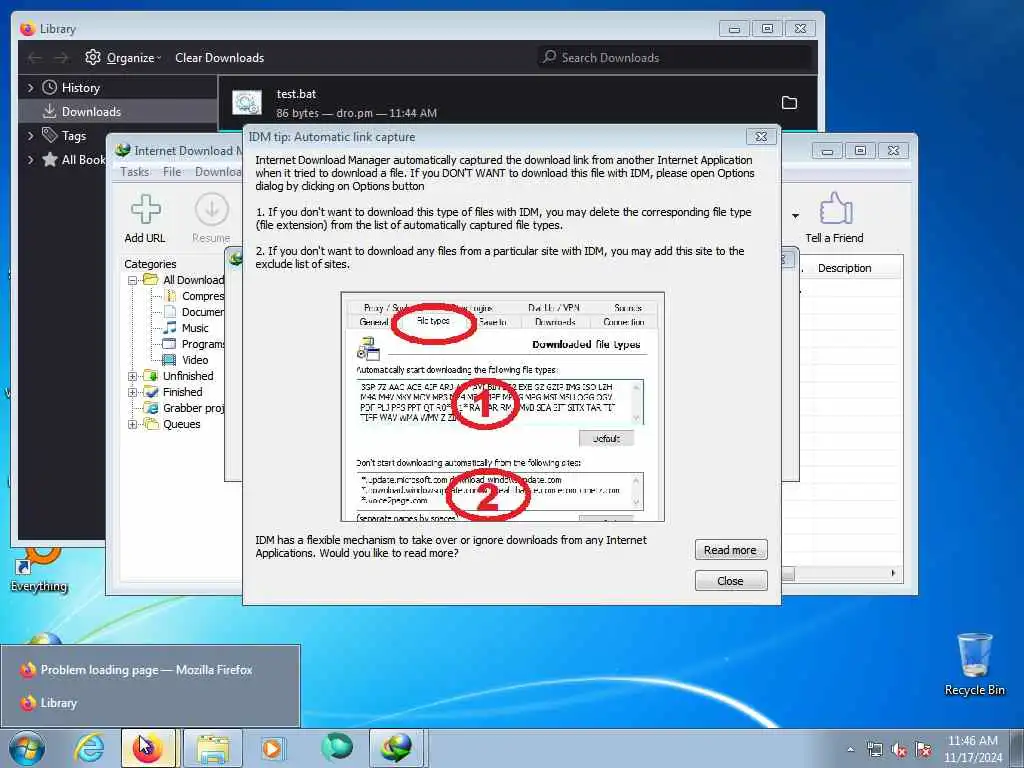
Task: Close the IDM tip dialog via Close button
Action: click(730, 581)
